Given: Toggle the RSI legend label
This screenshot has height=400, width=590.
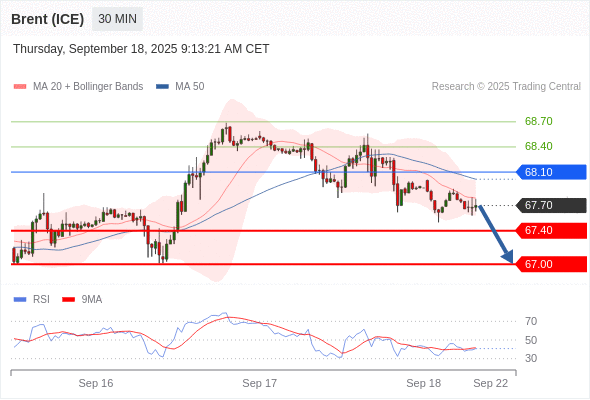Looking at the screenshot, I should click(41, 300).
